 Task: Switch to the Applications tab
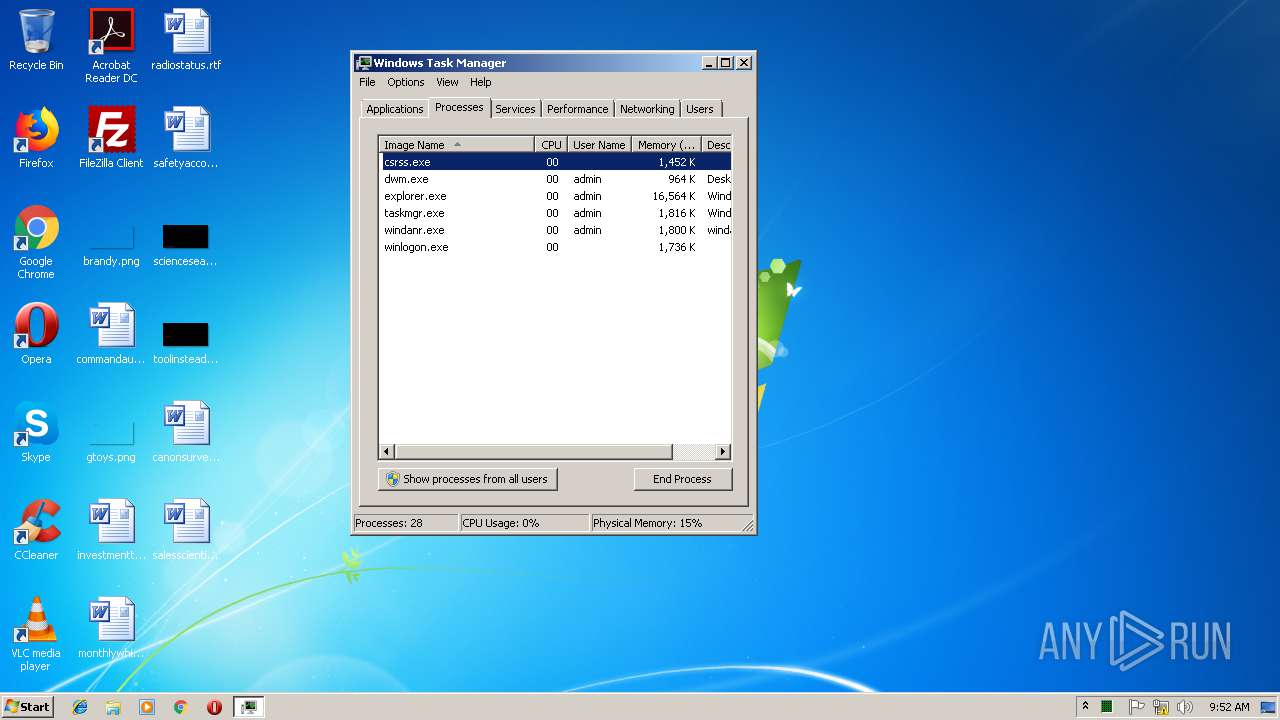pyautogui.click(x=394, y=109)
